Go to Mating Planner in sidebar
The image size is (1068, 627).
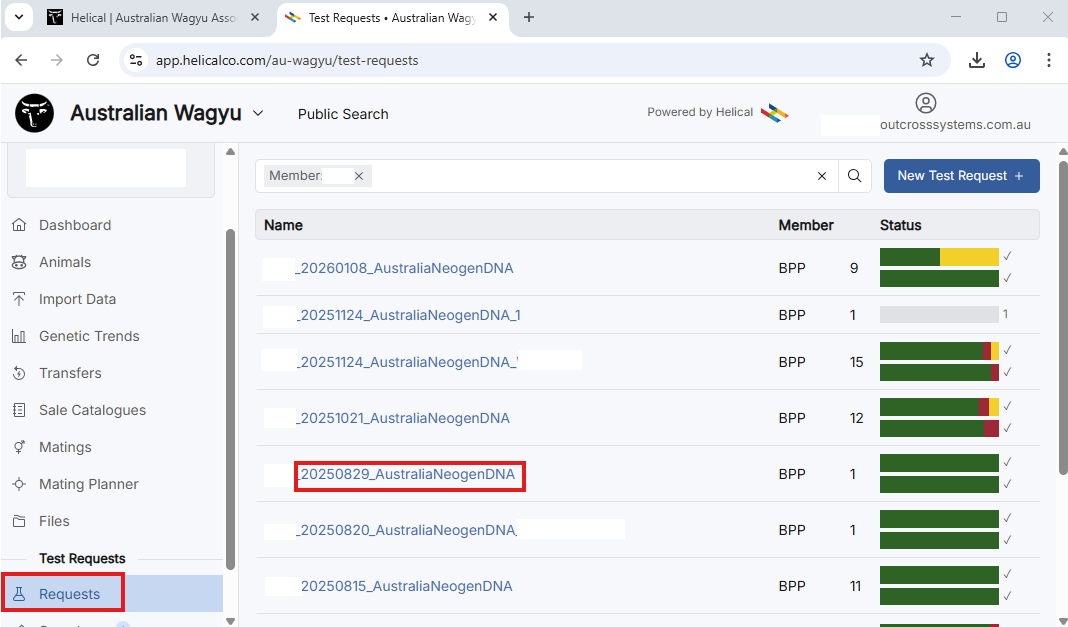(x=88, y=484)
